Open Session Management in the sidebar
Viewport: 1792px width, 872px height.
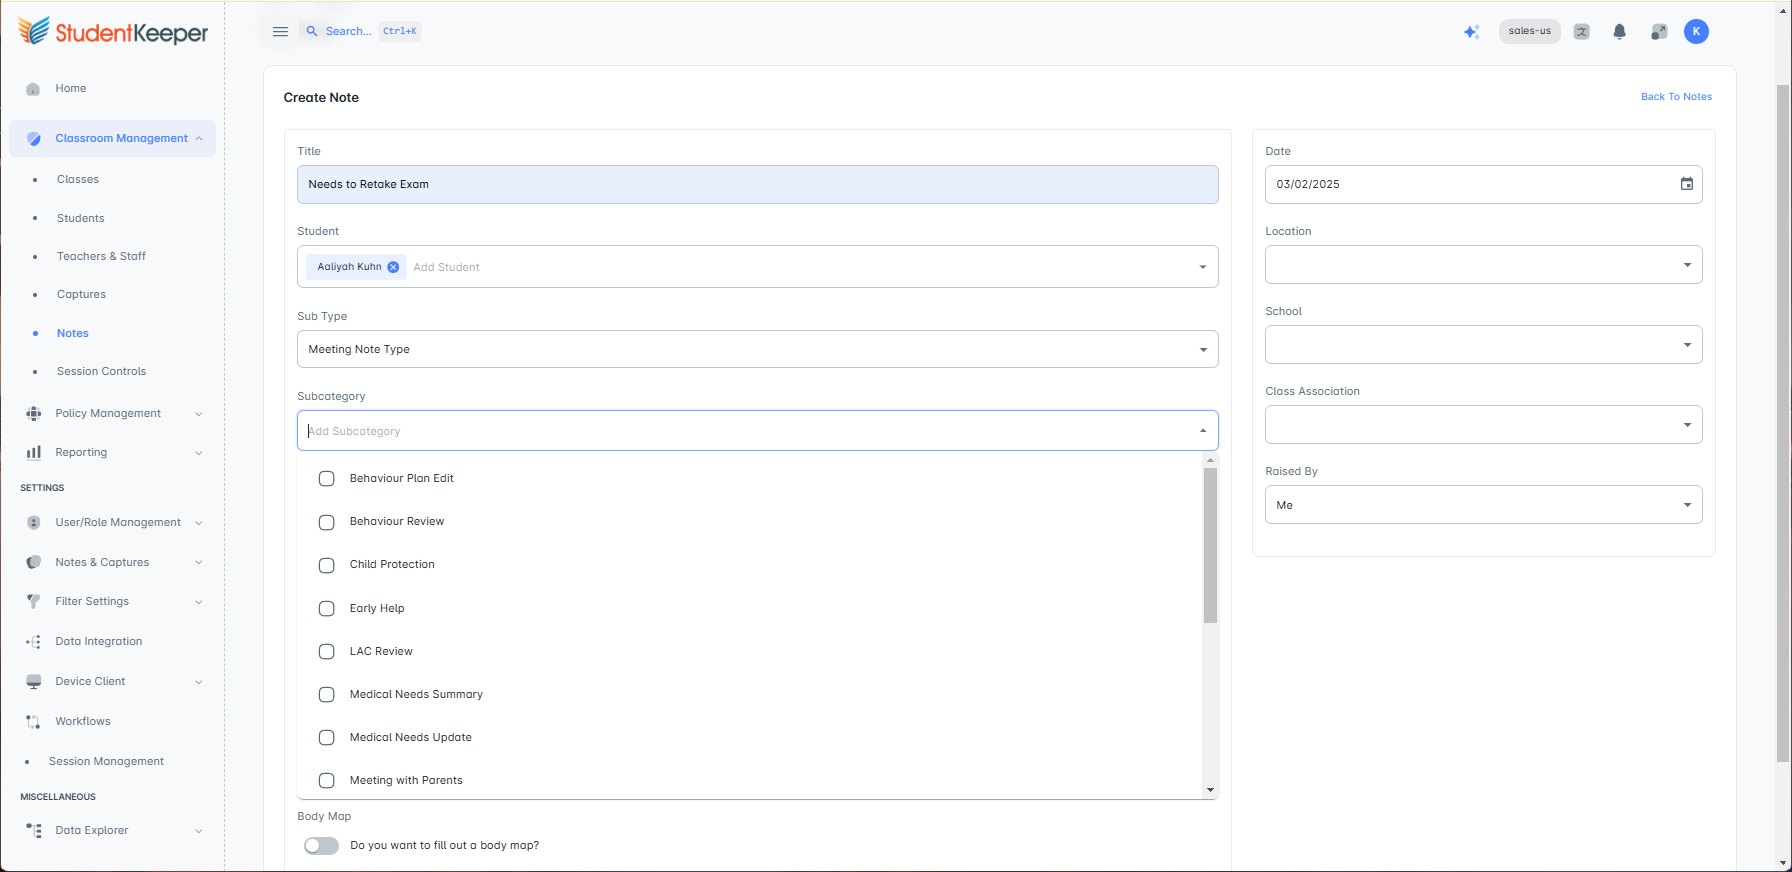[x=106, y=762]
